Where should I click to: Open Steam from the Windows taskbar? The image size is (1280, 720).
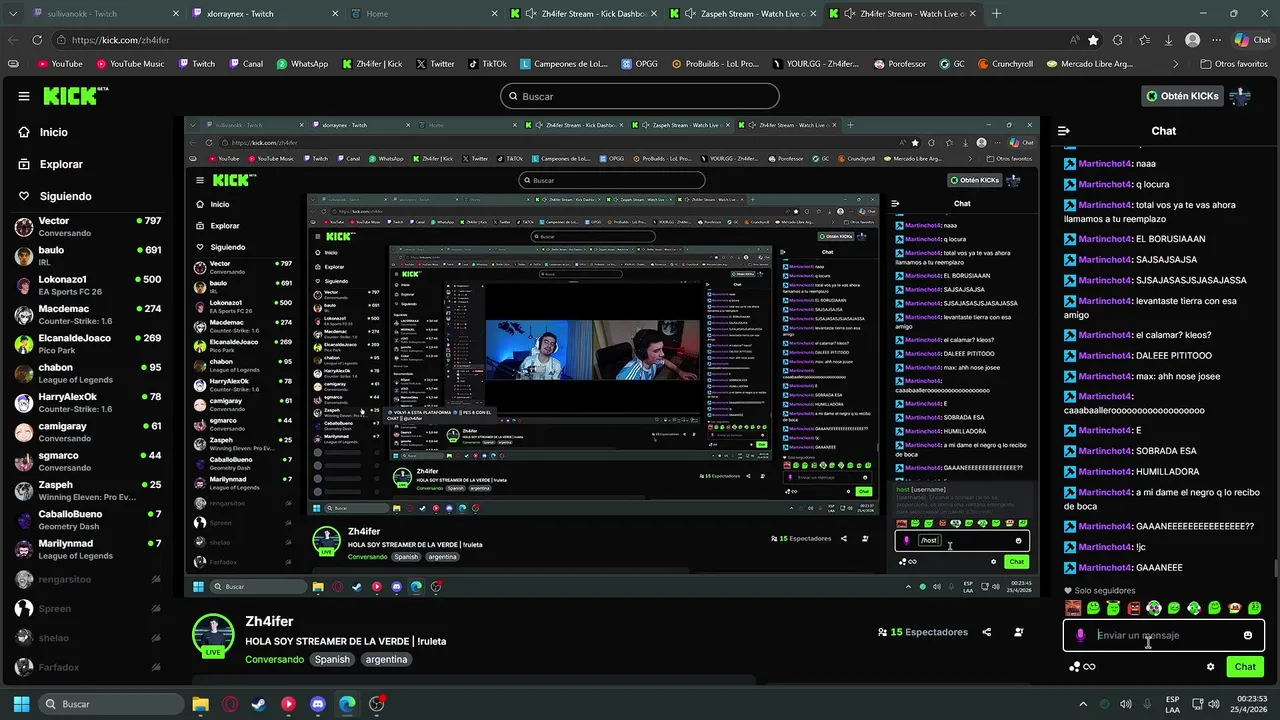tap(259, 704)
